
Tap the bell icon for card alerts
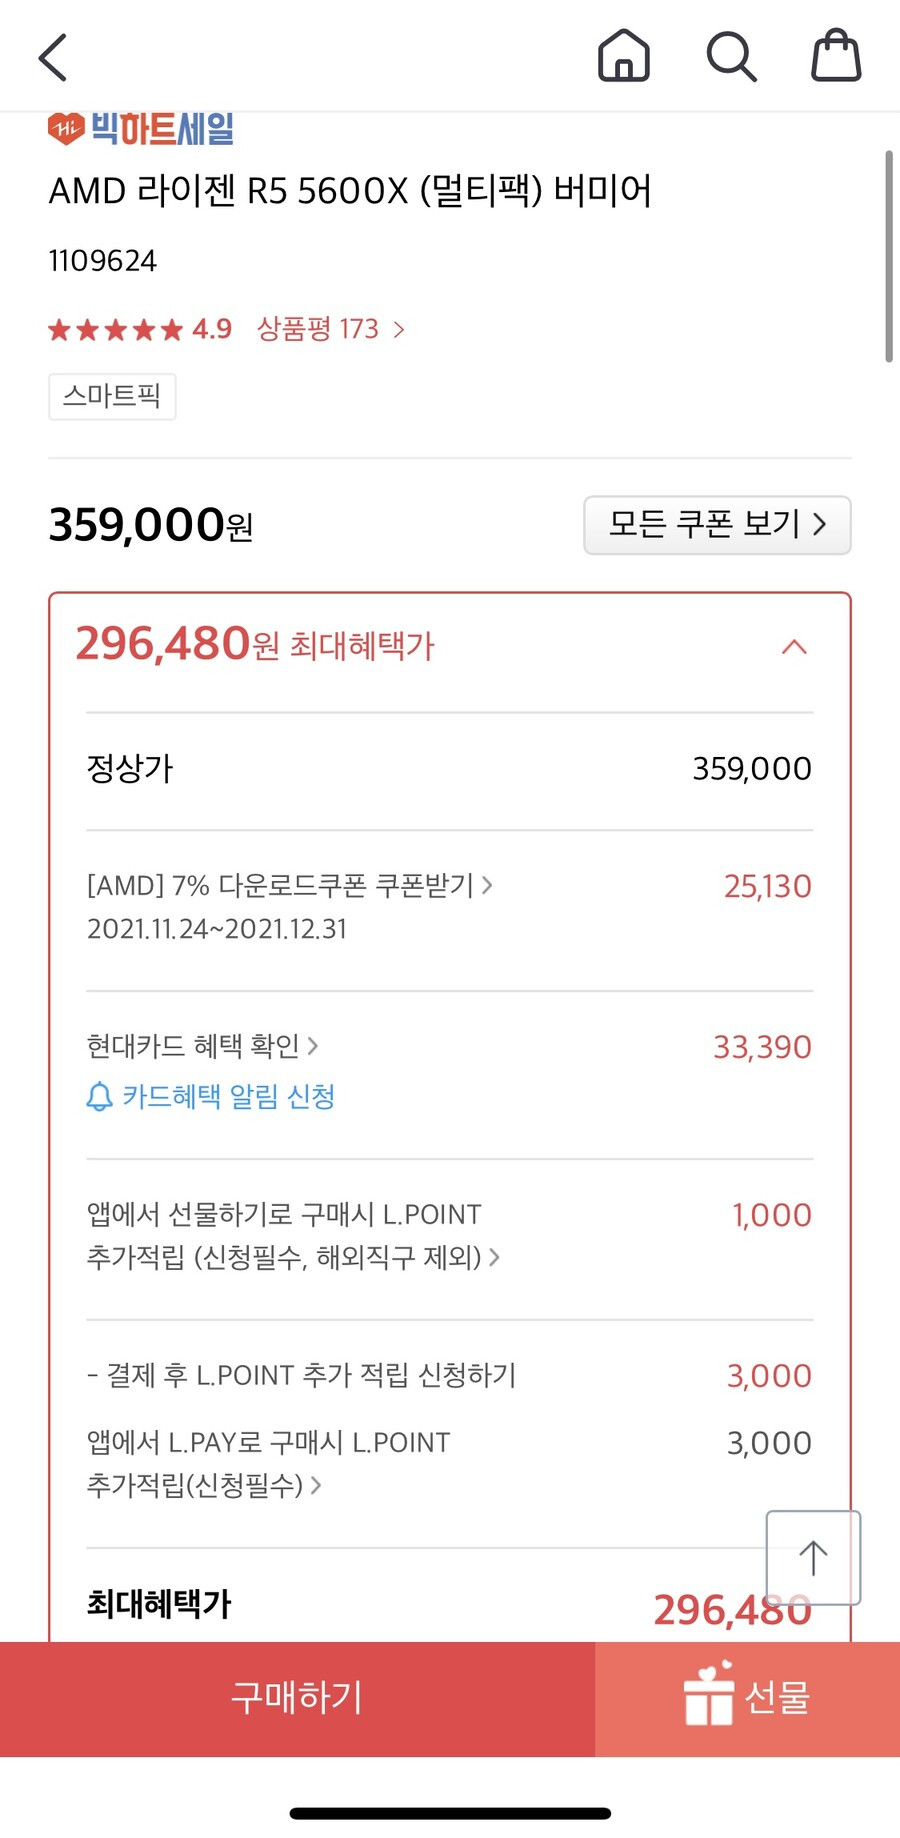tap(99, 1097)
